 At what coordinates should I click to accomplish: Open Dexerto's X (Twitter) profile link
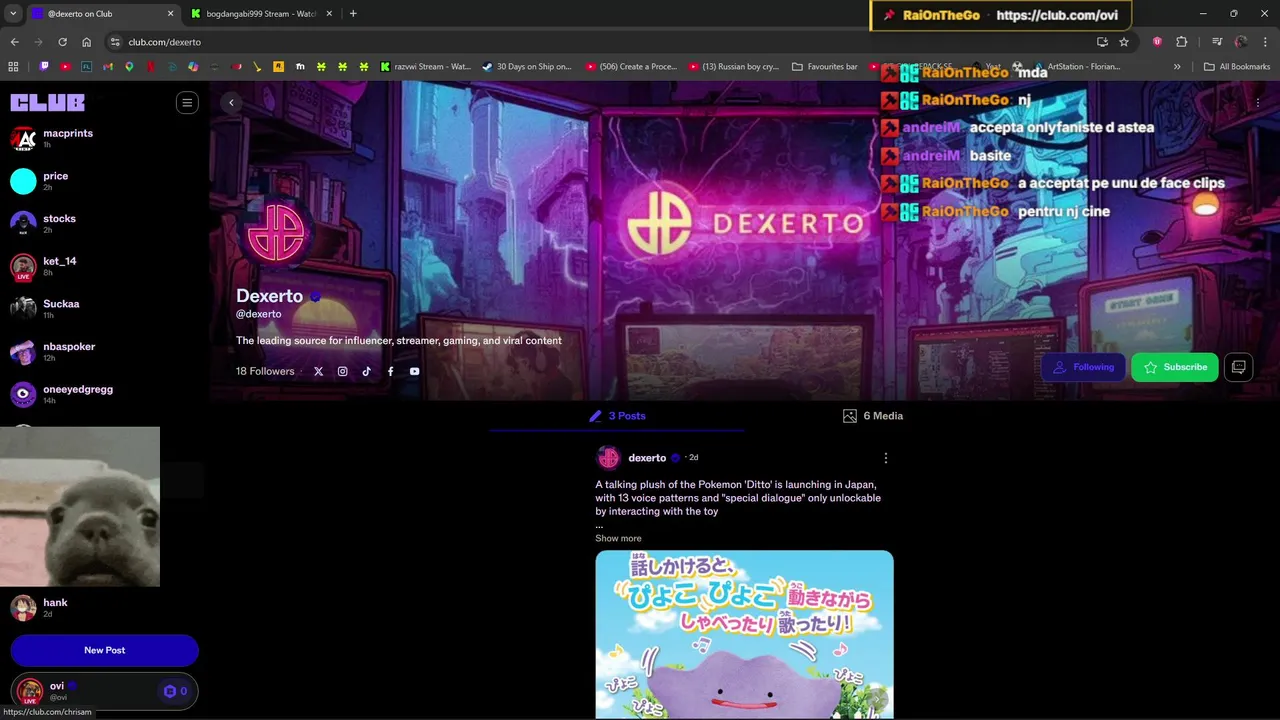pyautogui.click(x=318, y=371)
